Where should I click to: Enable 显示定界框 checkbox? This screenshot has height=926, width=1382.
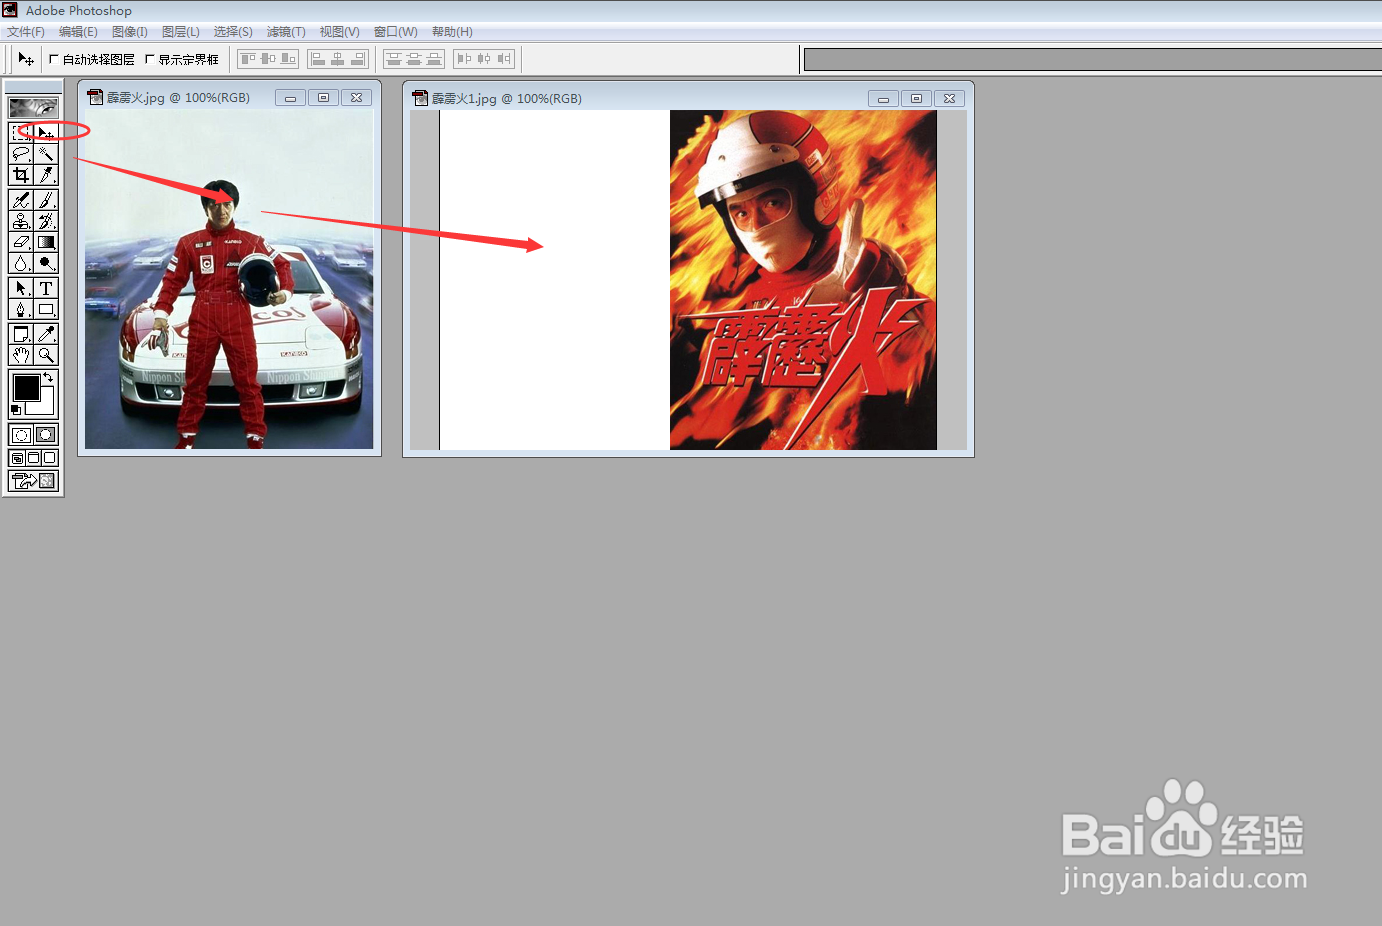[150, 59]
